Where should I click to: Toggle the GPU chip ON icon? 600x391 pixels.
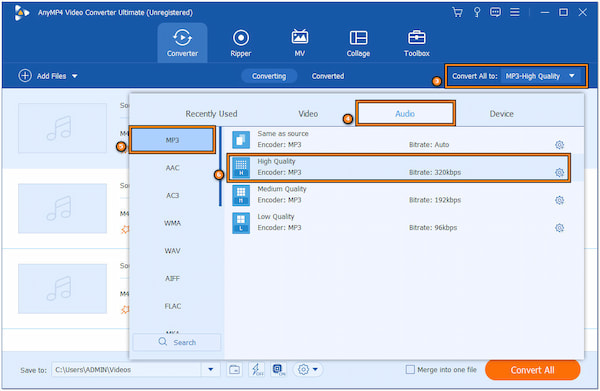point(279,370)
